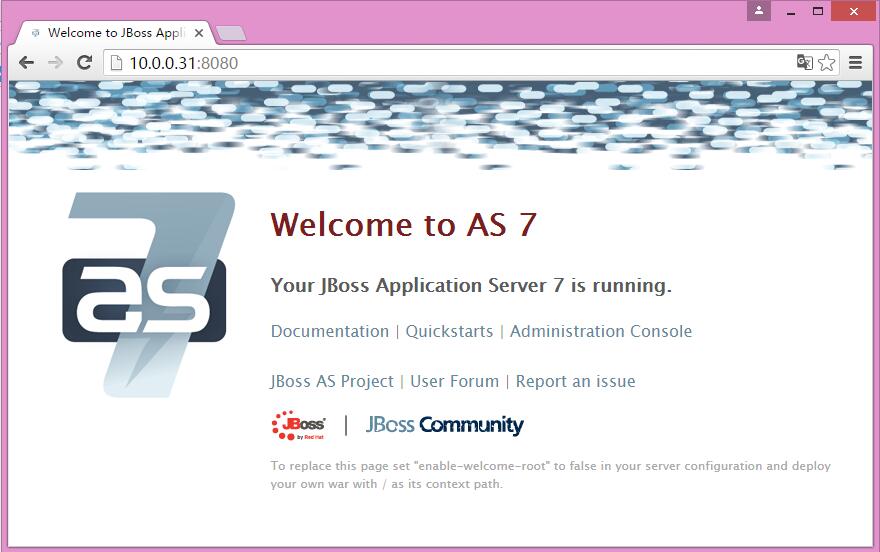Screen dimensions: 880x552
Task: Click the JBoss by Red Hat logo
Action: point(299,425)
